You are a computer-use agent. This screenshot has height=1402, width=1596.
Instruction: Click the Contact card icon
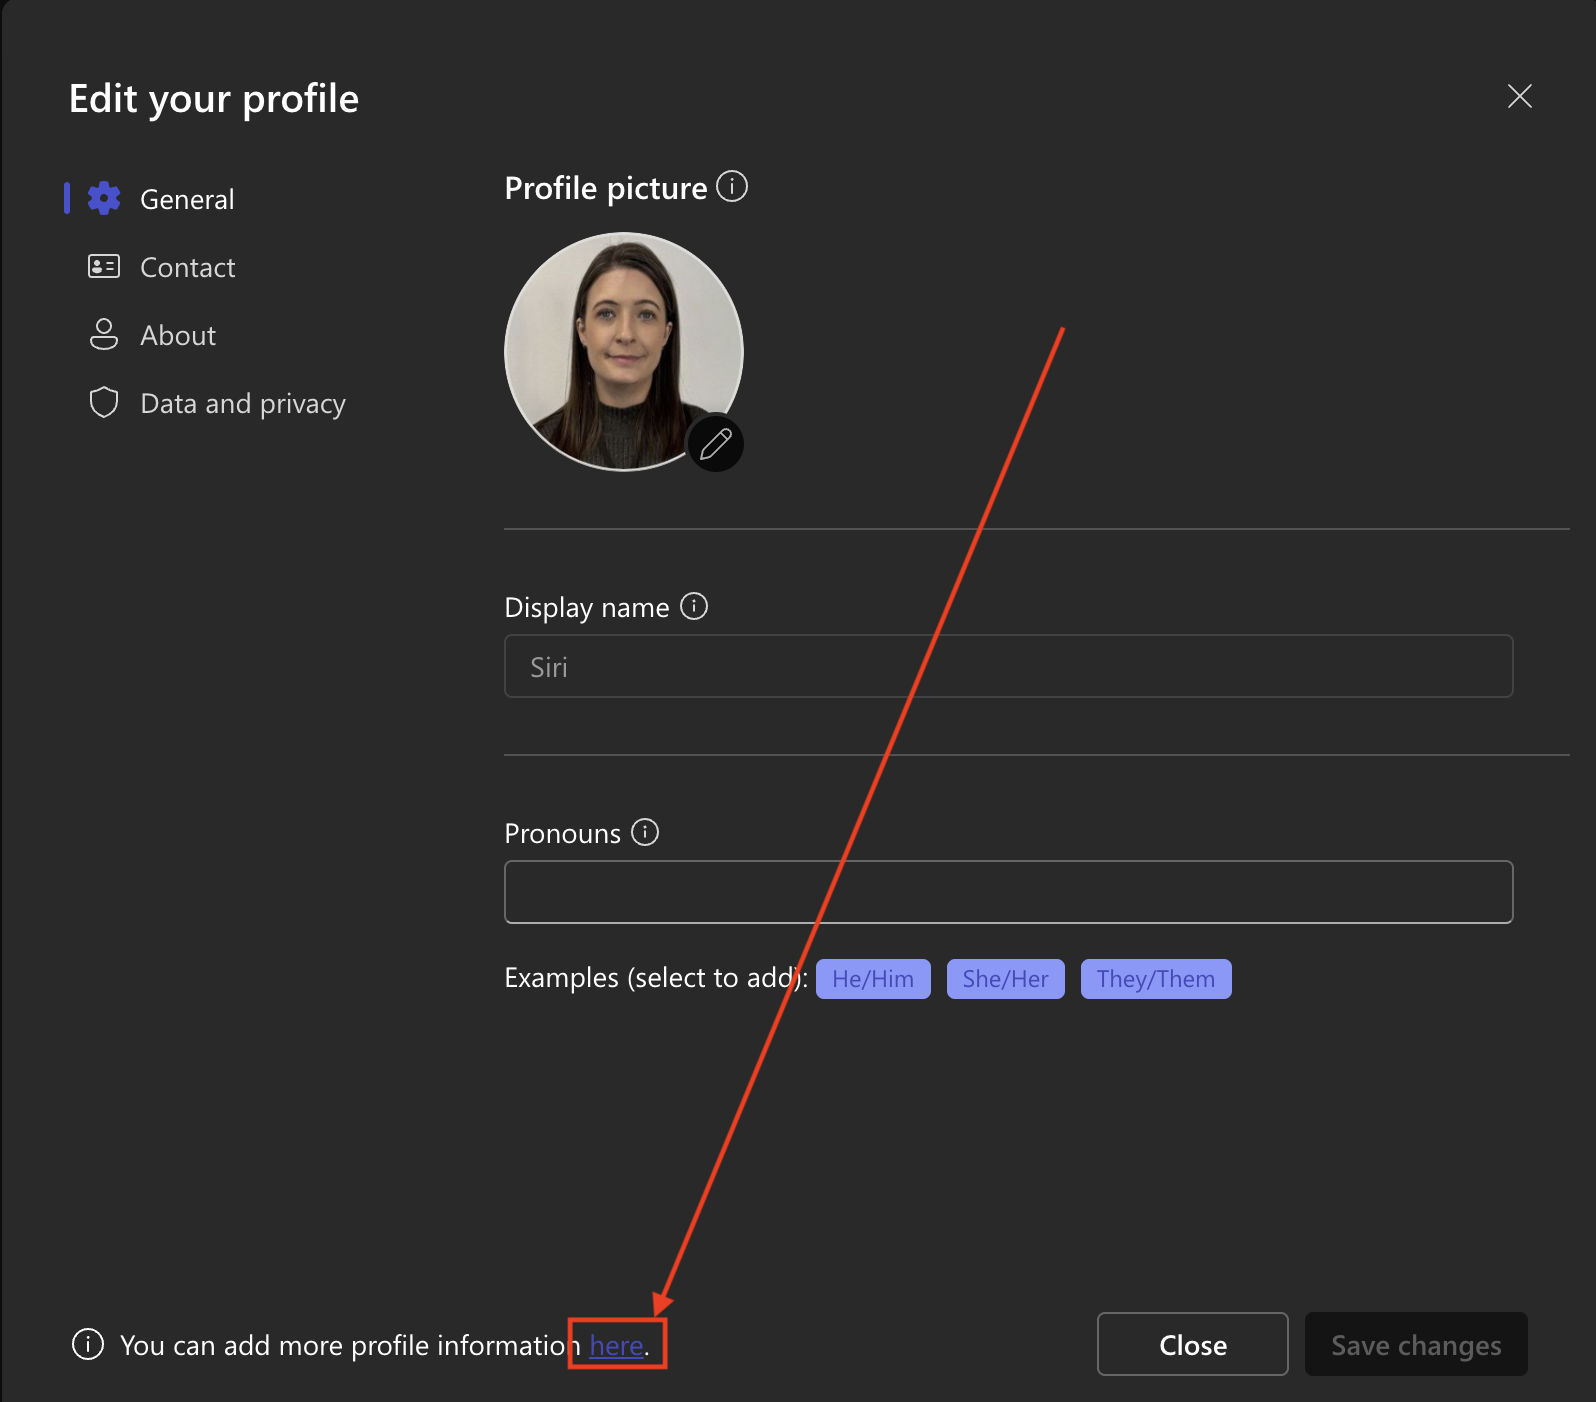[x=104, y=267]
